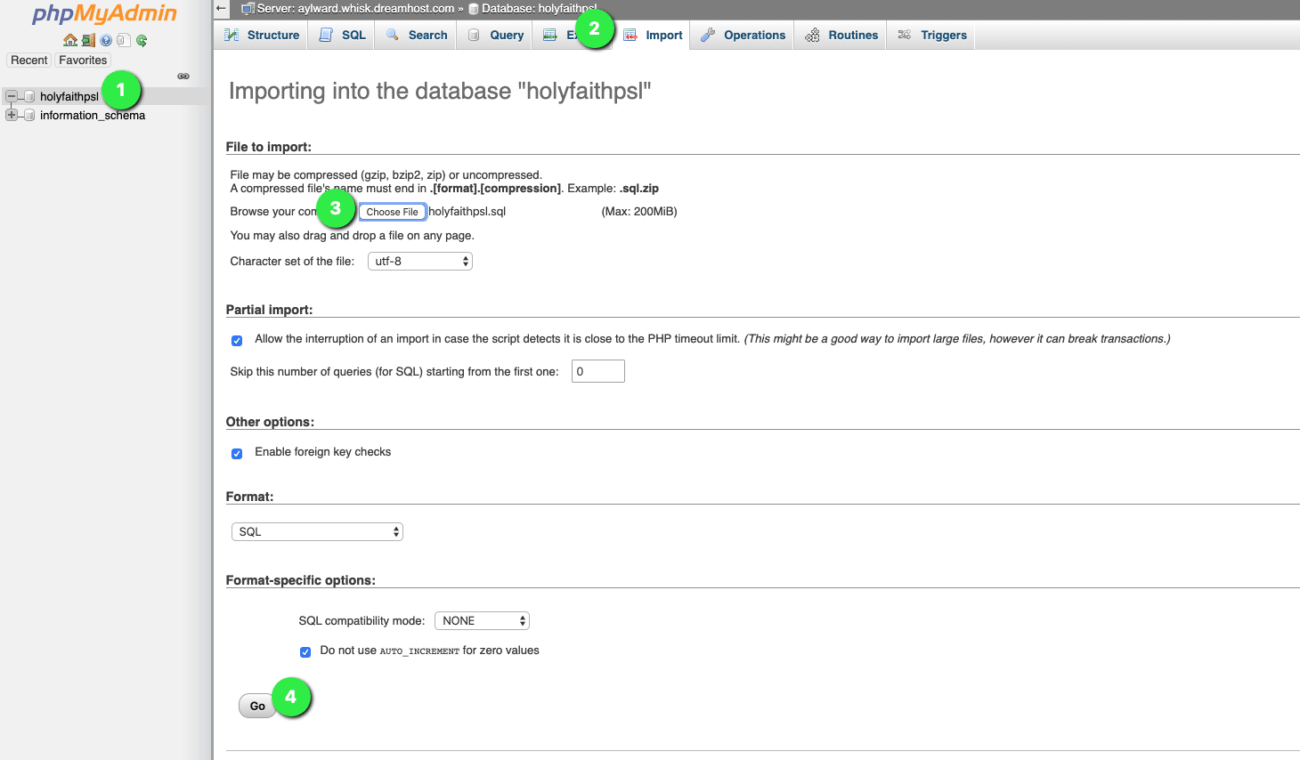Disable the PHP timeout interruption checkbox
1300x760 pixels.
(x=237, y=340)
